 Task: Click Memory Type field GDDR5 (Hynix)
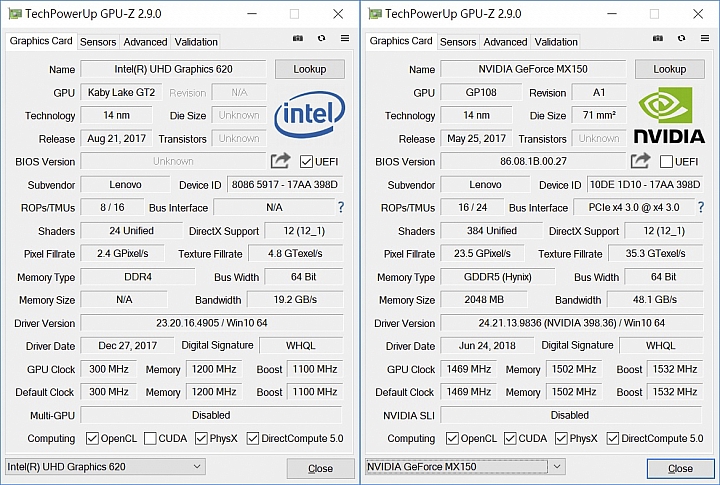point(498,277)
